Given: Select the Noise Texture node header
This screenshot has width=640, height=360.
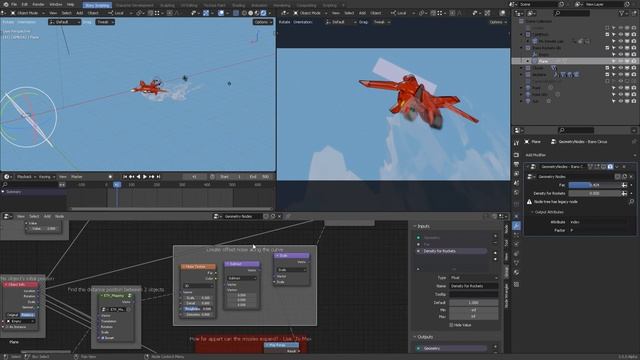Looking at the screenshot, I should pos(198,267).
